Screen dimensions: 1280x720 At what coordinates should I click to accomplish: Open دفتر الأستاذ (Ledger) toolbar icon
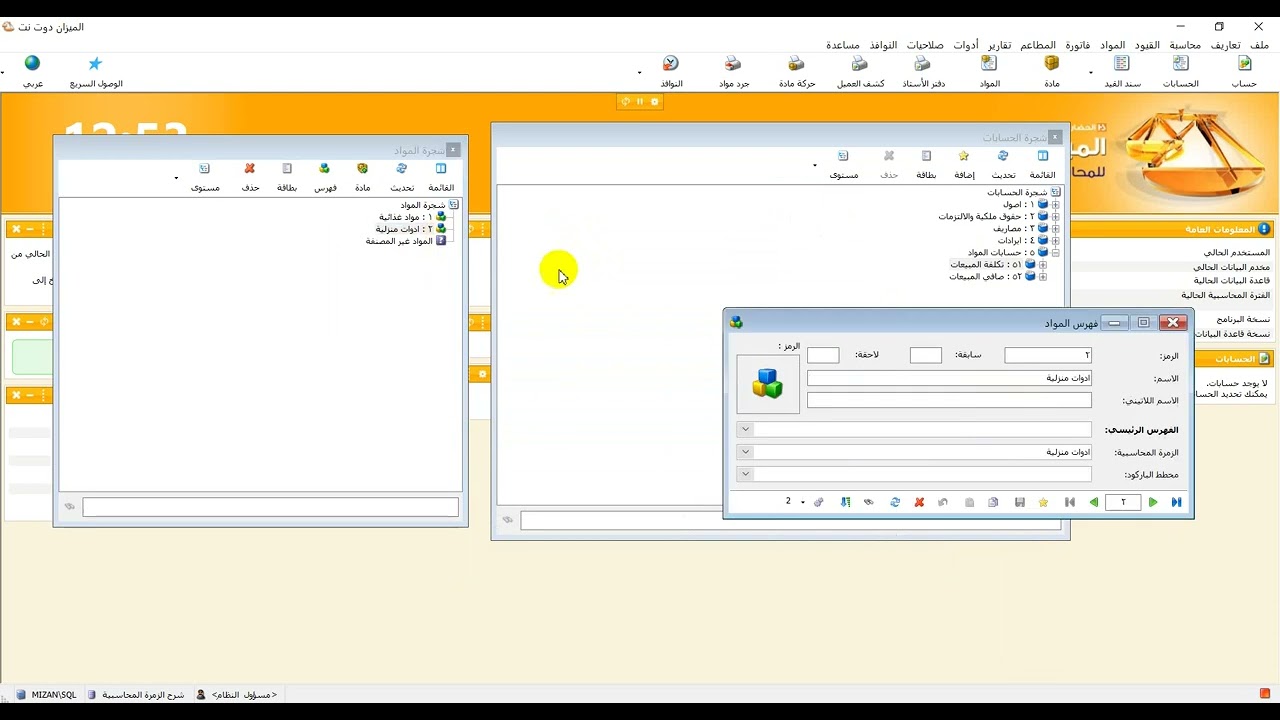[923, 72]
